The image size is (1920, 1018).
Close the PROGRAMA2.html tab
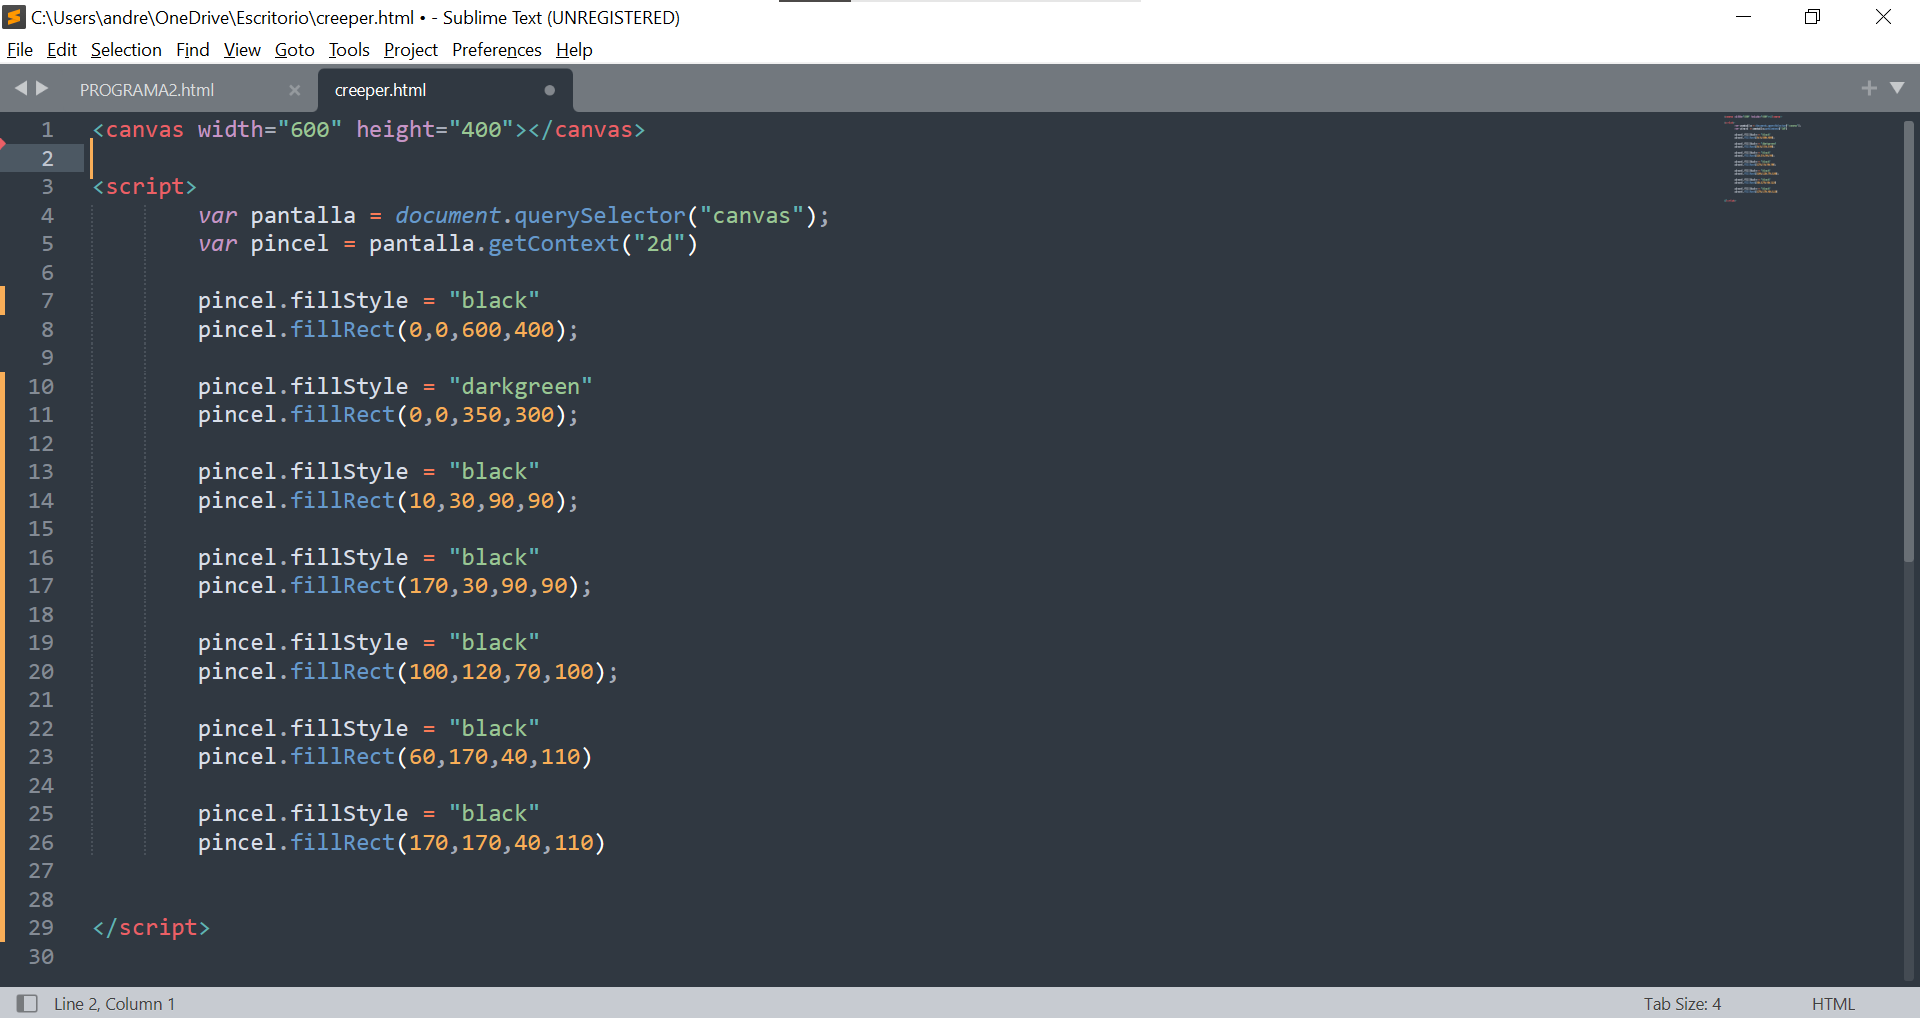(x=294, y=90)
